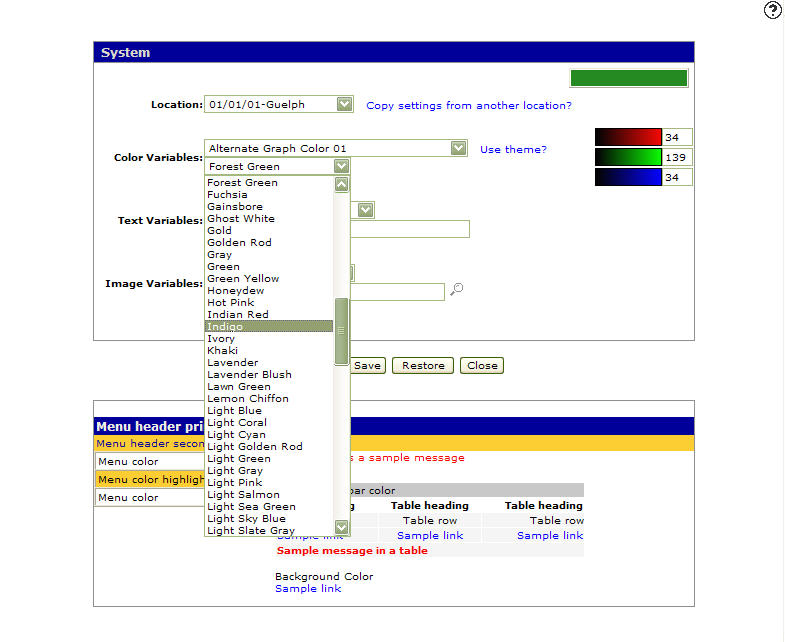Click the Use theme? link

513,149
